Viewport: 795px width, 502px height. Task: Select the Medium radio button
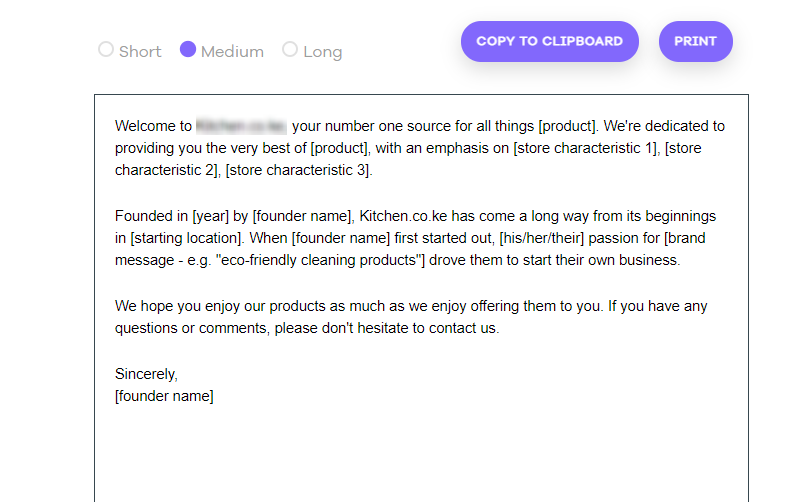point(188,49)
